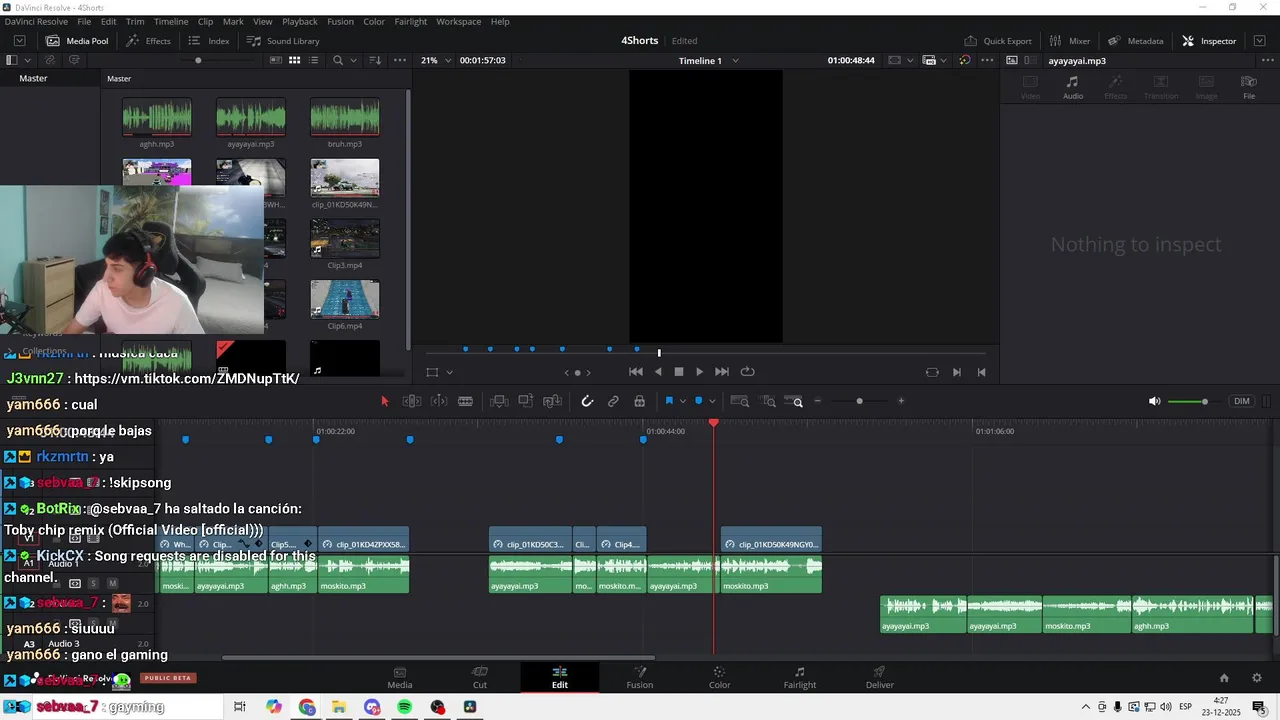1280x720 pixels.
Task: Toggle the Media Pool panel
Action: [77, 41]
